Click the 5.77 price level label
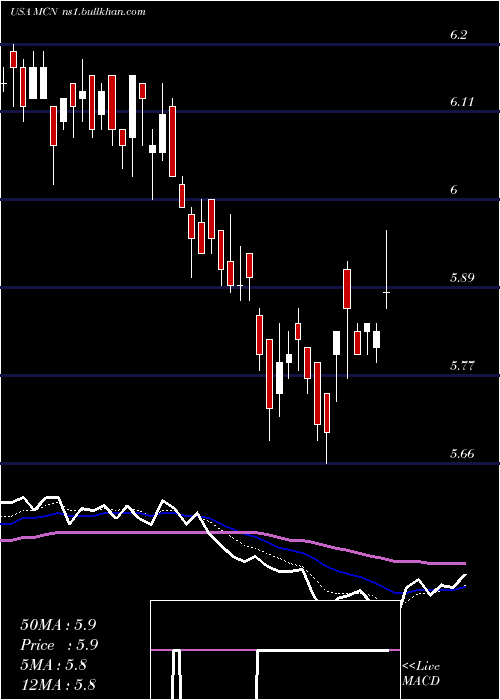 (462, 366)
